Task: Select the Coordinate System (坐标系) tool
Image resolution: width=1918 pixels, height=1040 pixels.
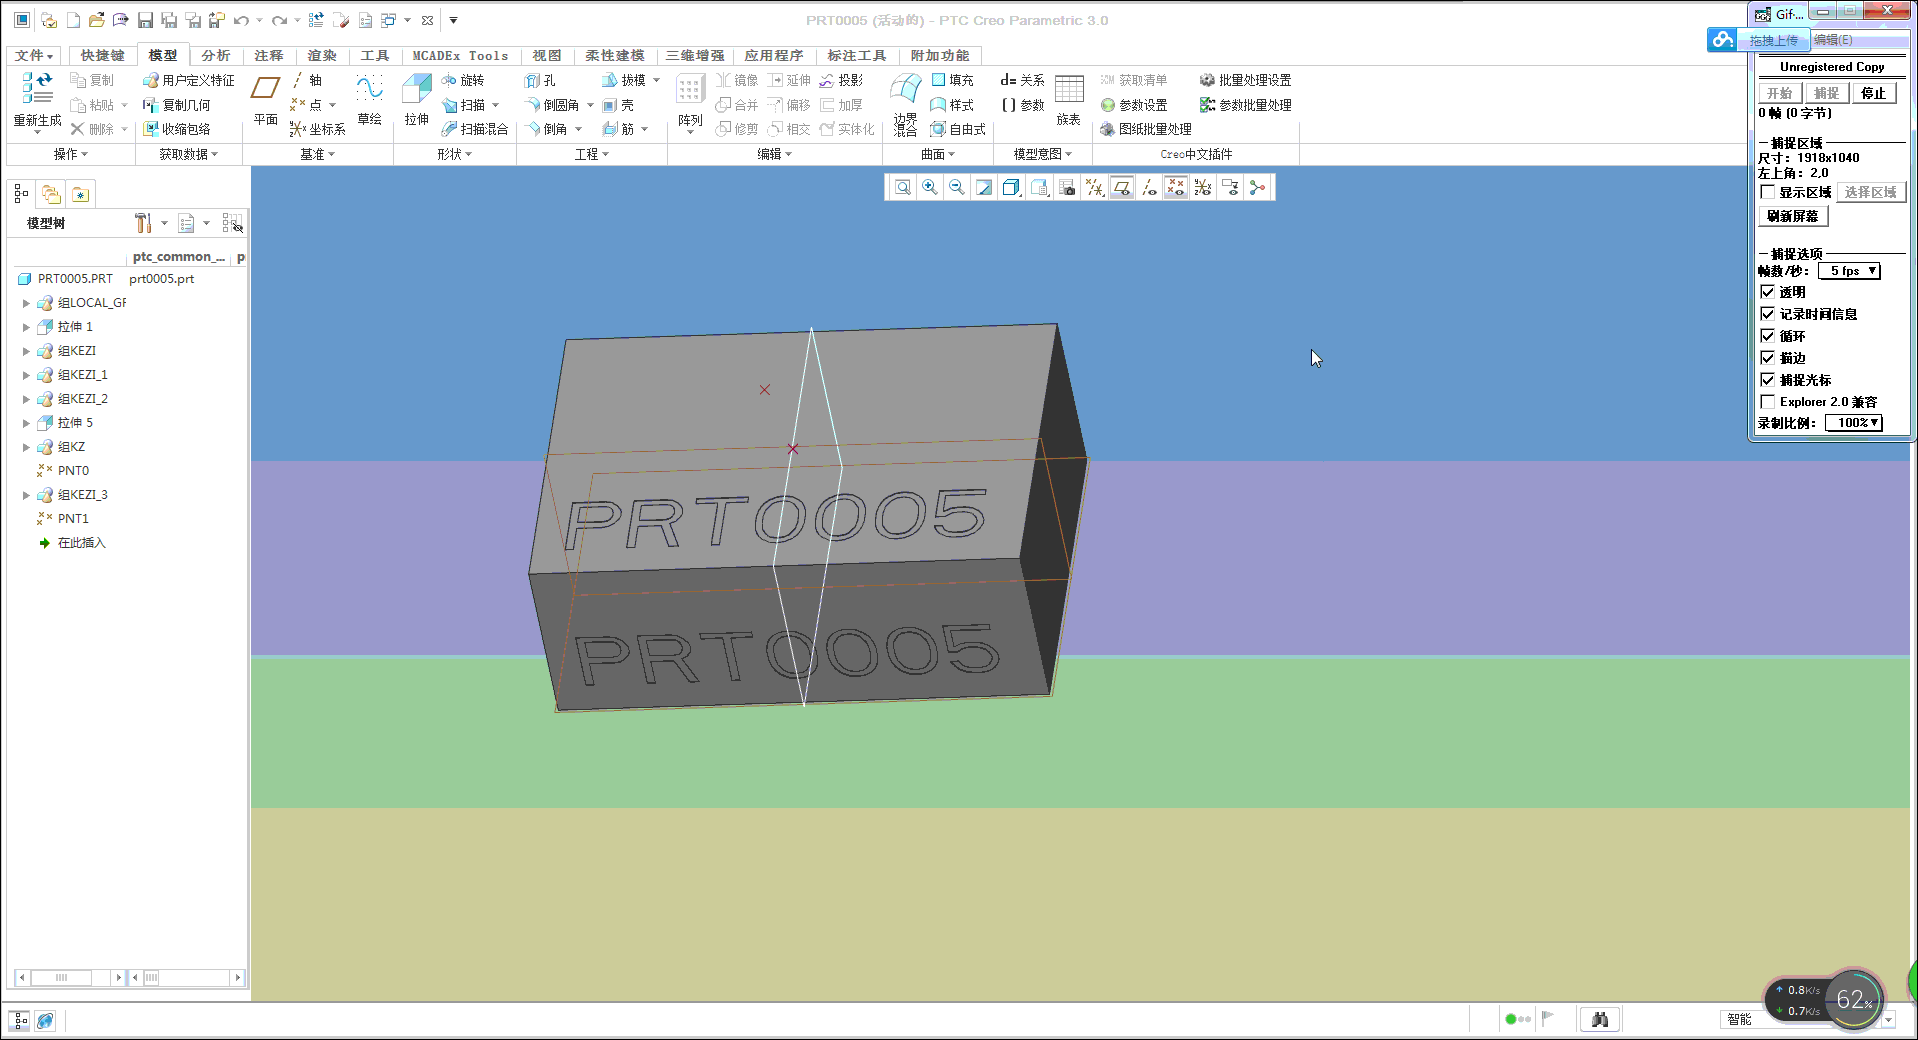Action: [x=317, y=129]
